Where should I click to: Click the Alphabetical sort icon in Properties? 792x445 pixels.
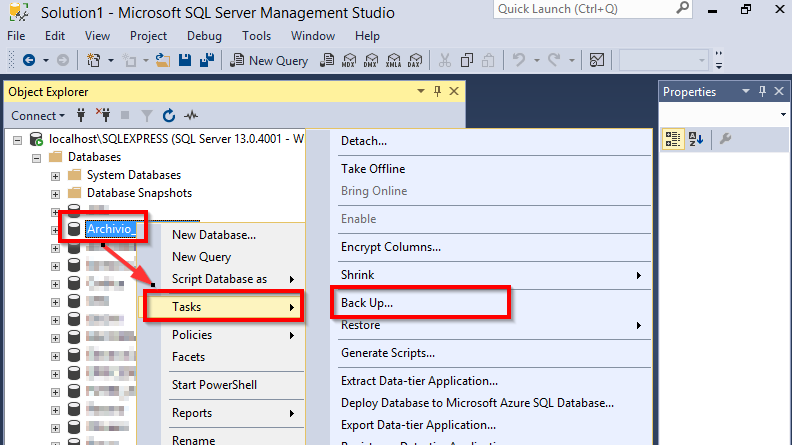tap(696, 139)
